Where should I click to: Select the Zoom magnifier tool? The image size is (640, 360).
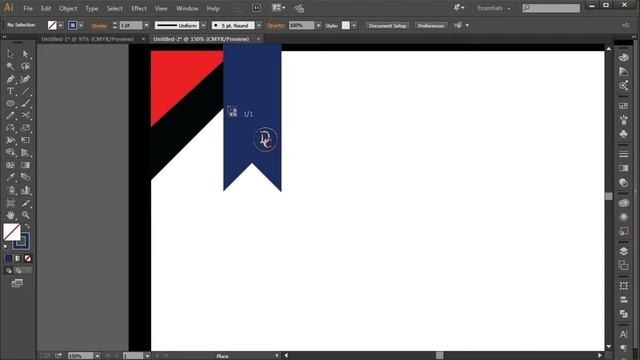point(25,215)
